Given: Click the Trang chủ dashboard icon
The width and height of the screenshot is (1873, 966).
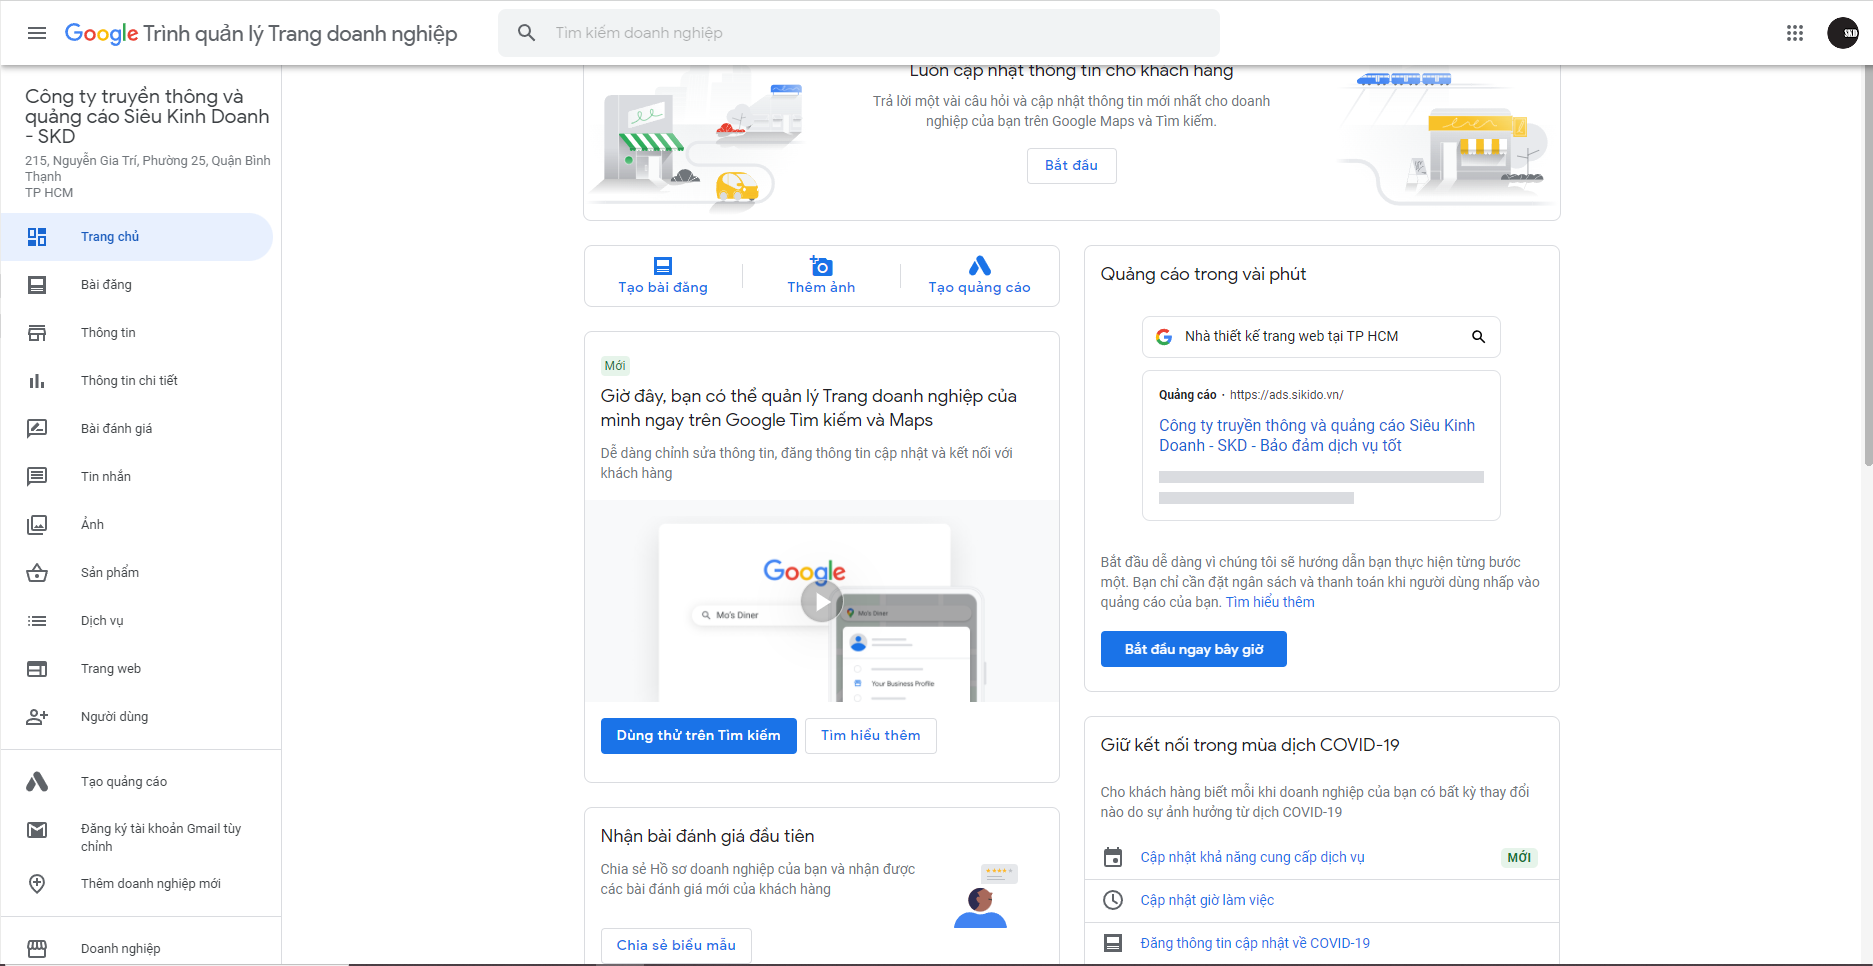Looking at the screenshot, I should pos(37,237).
